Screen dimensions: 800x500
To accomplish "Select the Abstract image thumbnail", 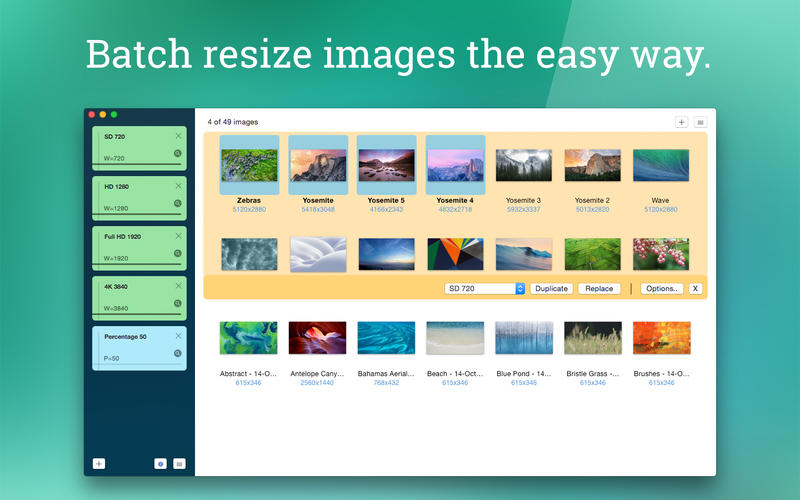I will pos(248,338).
